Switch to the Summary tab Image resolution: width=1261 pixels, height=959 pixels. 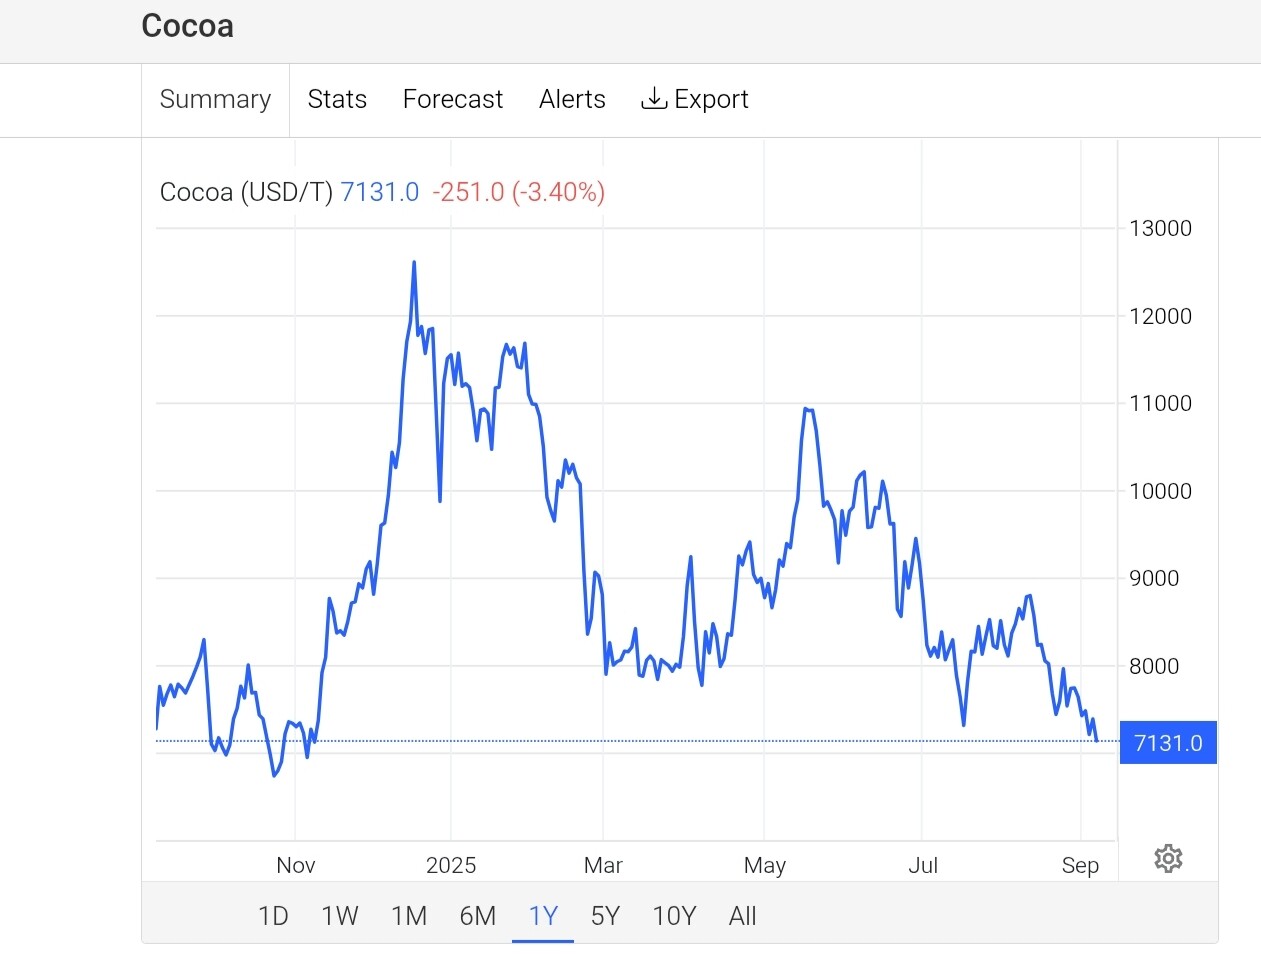(215, 99)
